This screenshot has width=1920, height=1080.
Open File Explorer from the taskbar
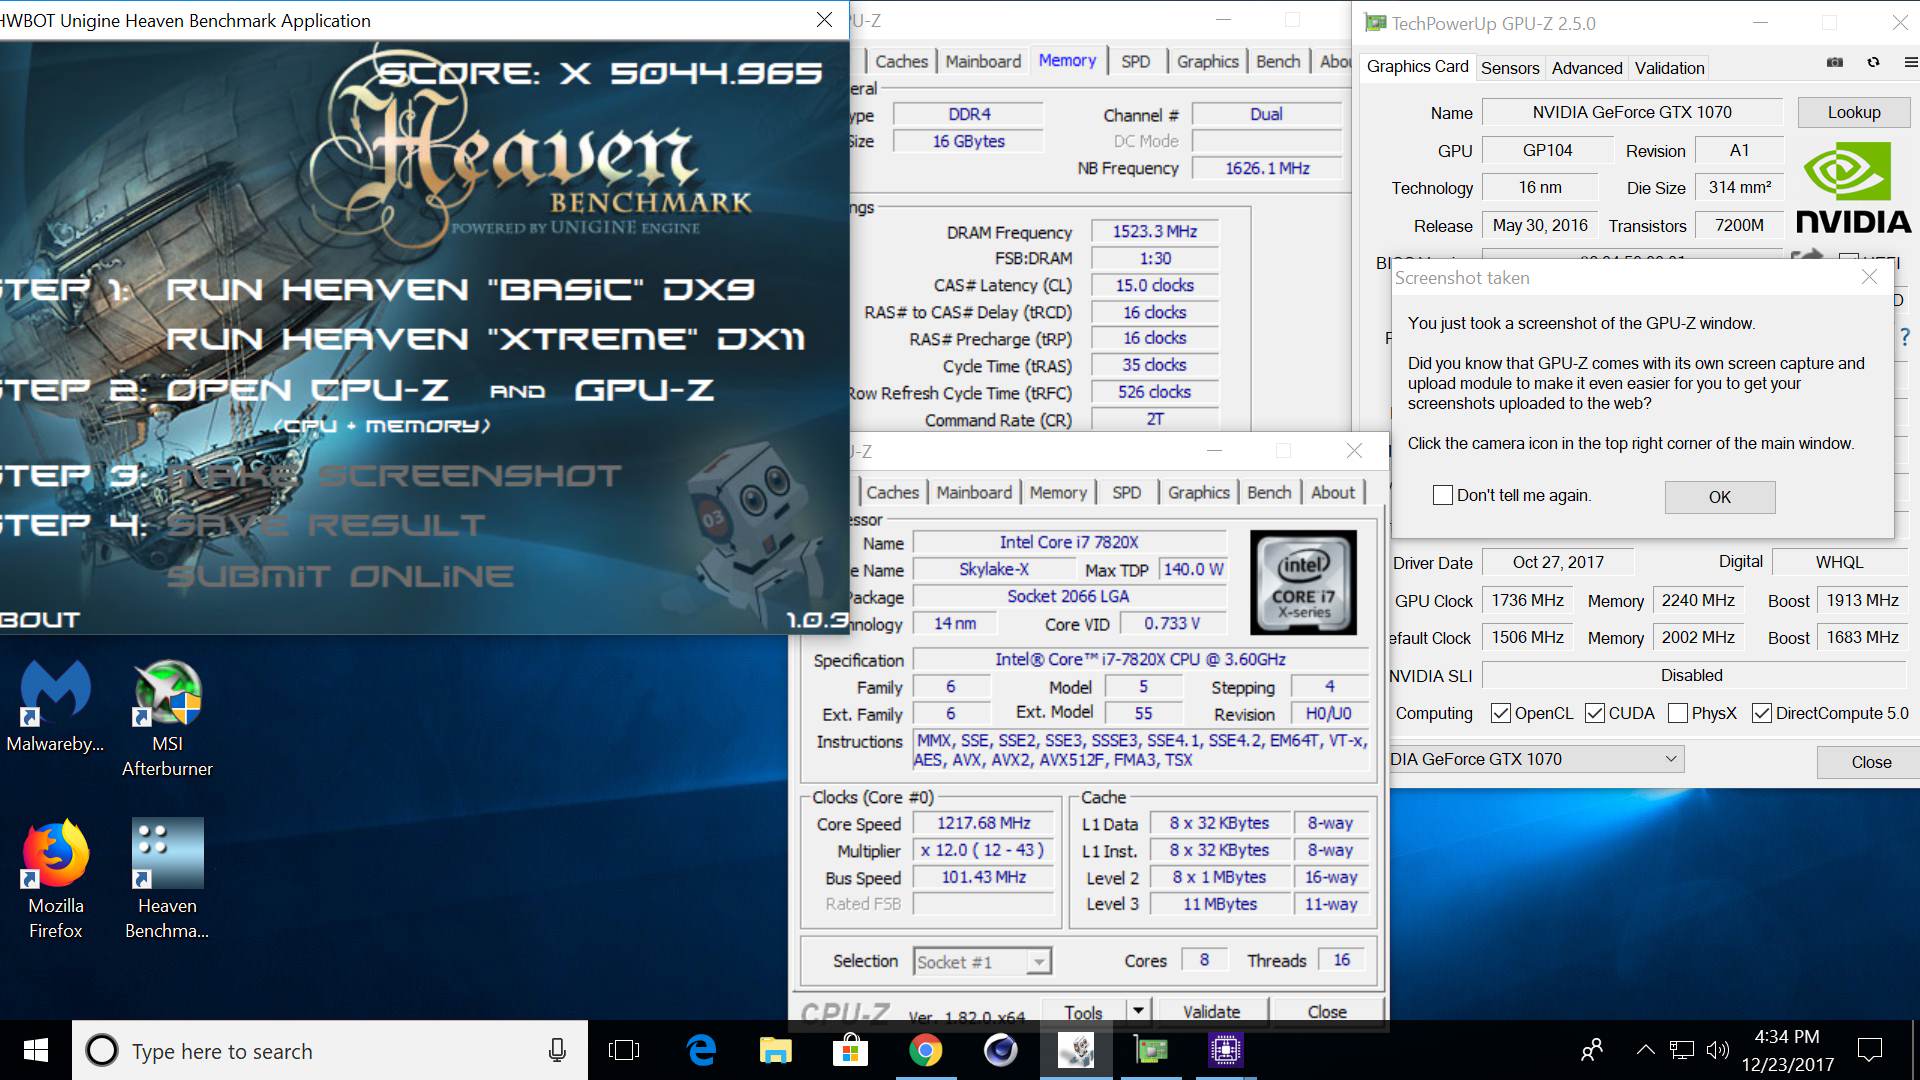click(775, 1050)
